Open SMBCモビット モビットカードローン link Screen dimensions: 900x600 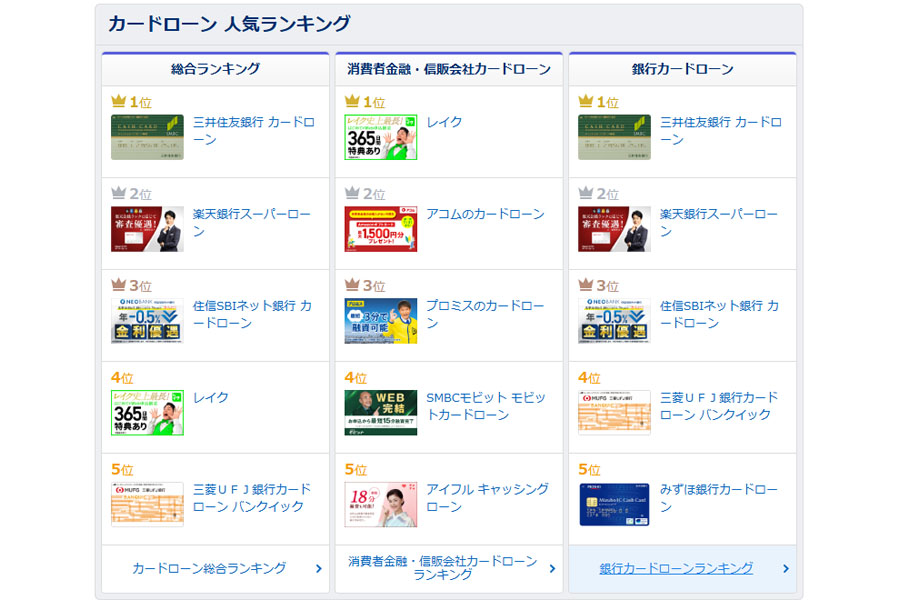tap(486, 406)
